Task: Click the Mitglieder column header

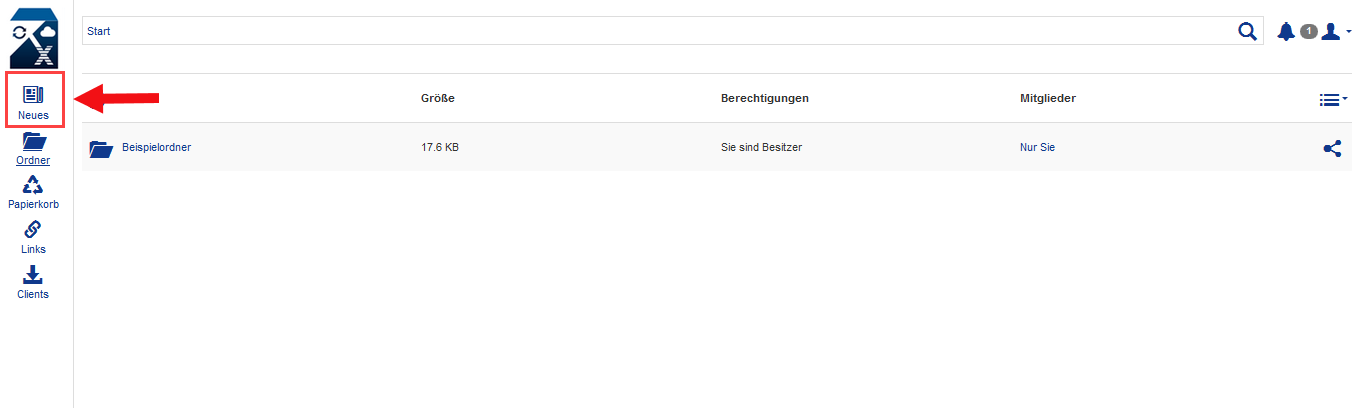Action: 1047,98
